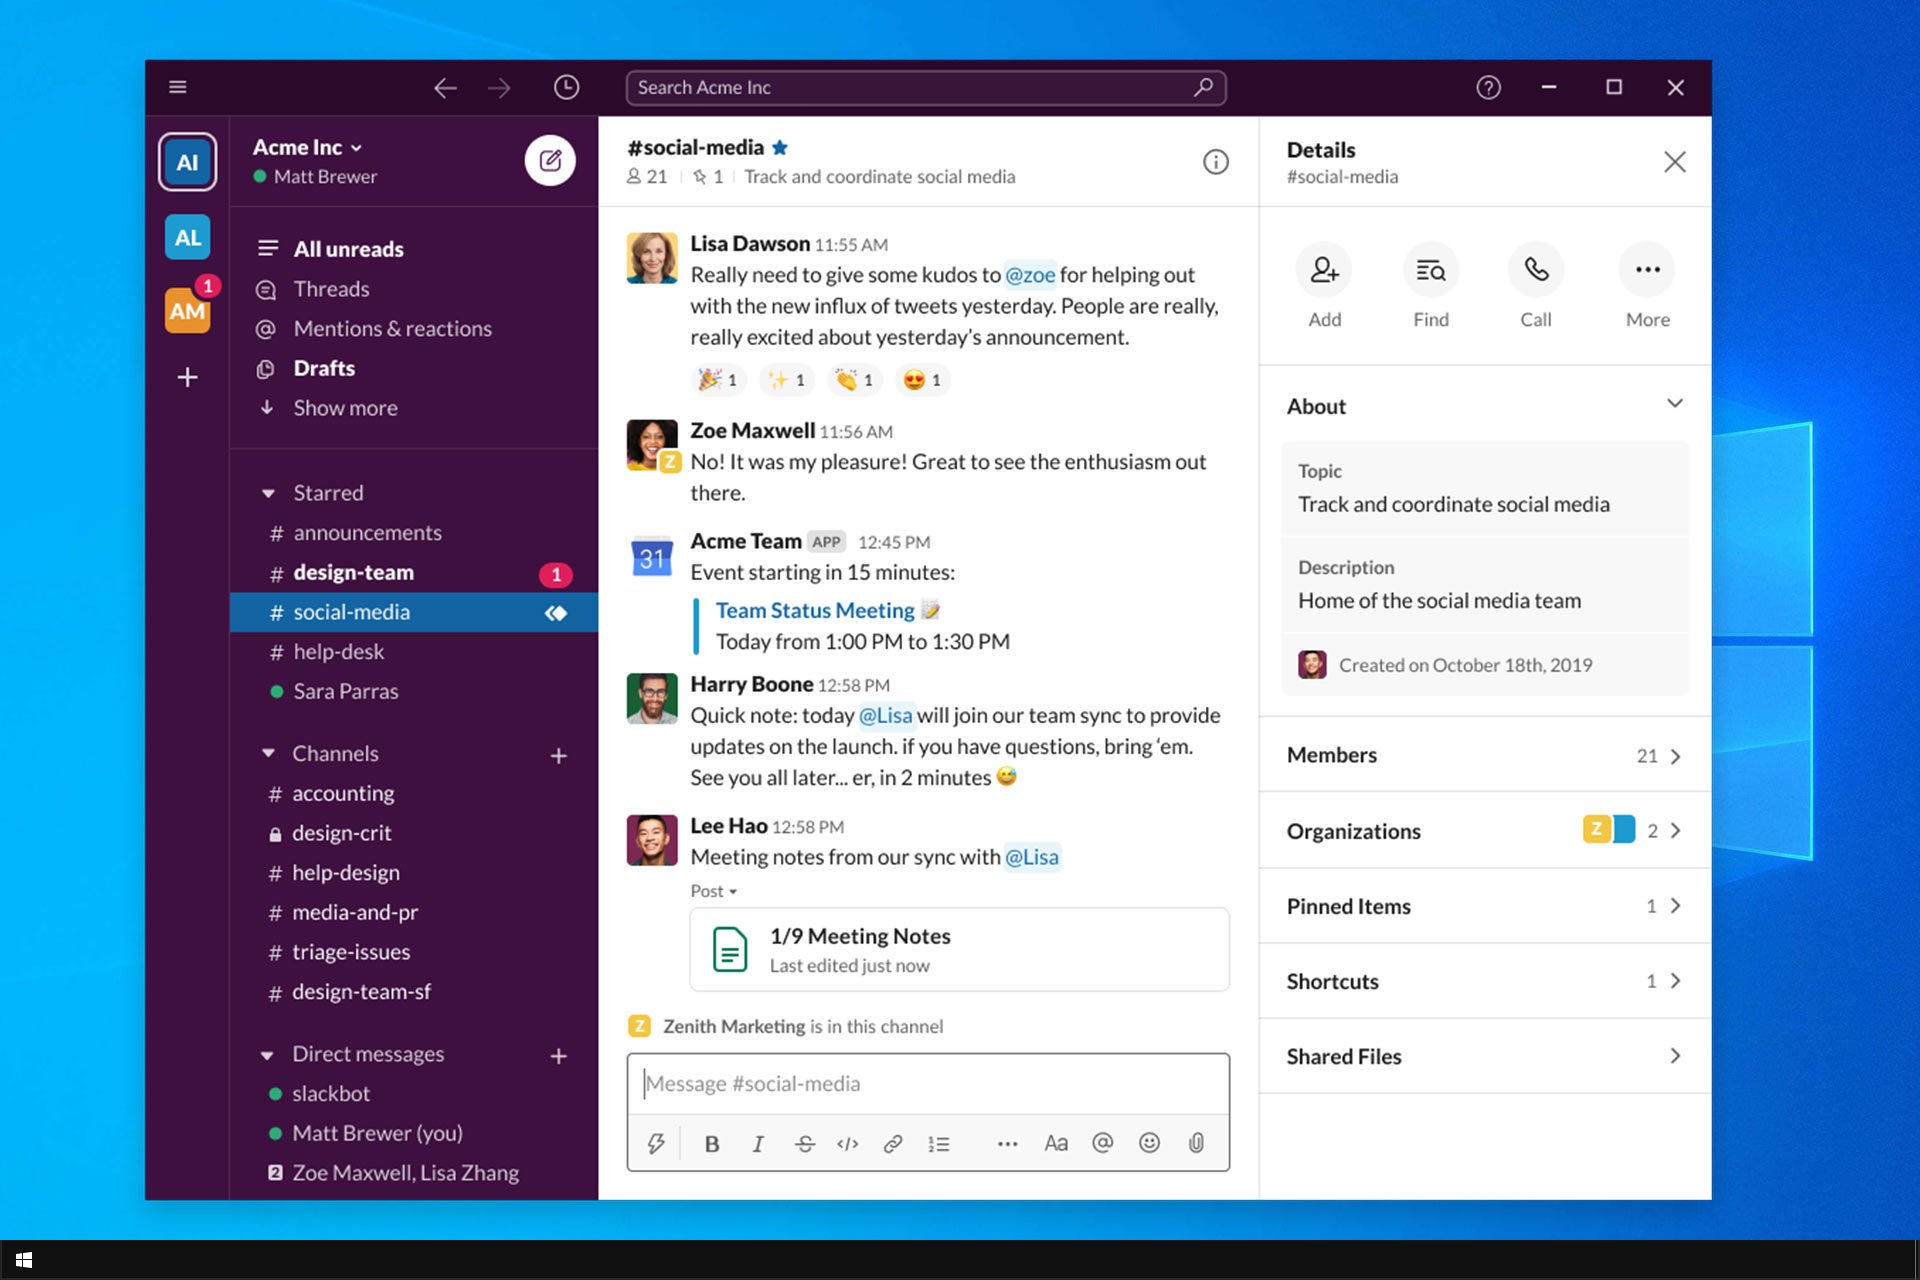
Task: Toggle the Aa formatting toolbar
Action: coord(1056,1144)
